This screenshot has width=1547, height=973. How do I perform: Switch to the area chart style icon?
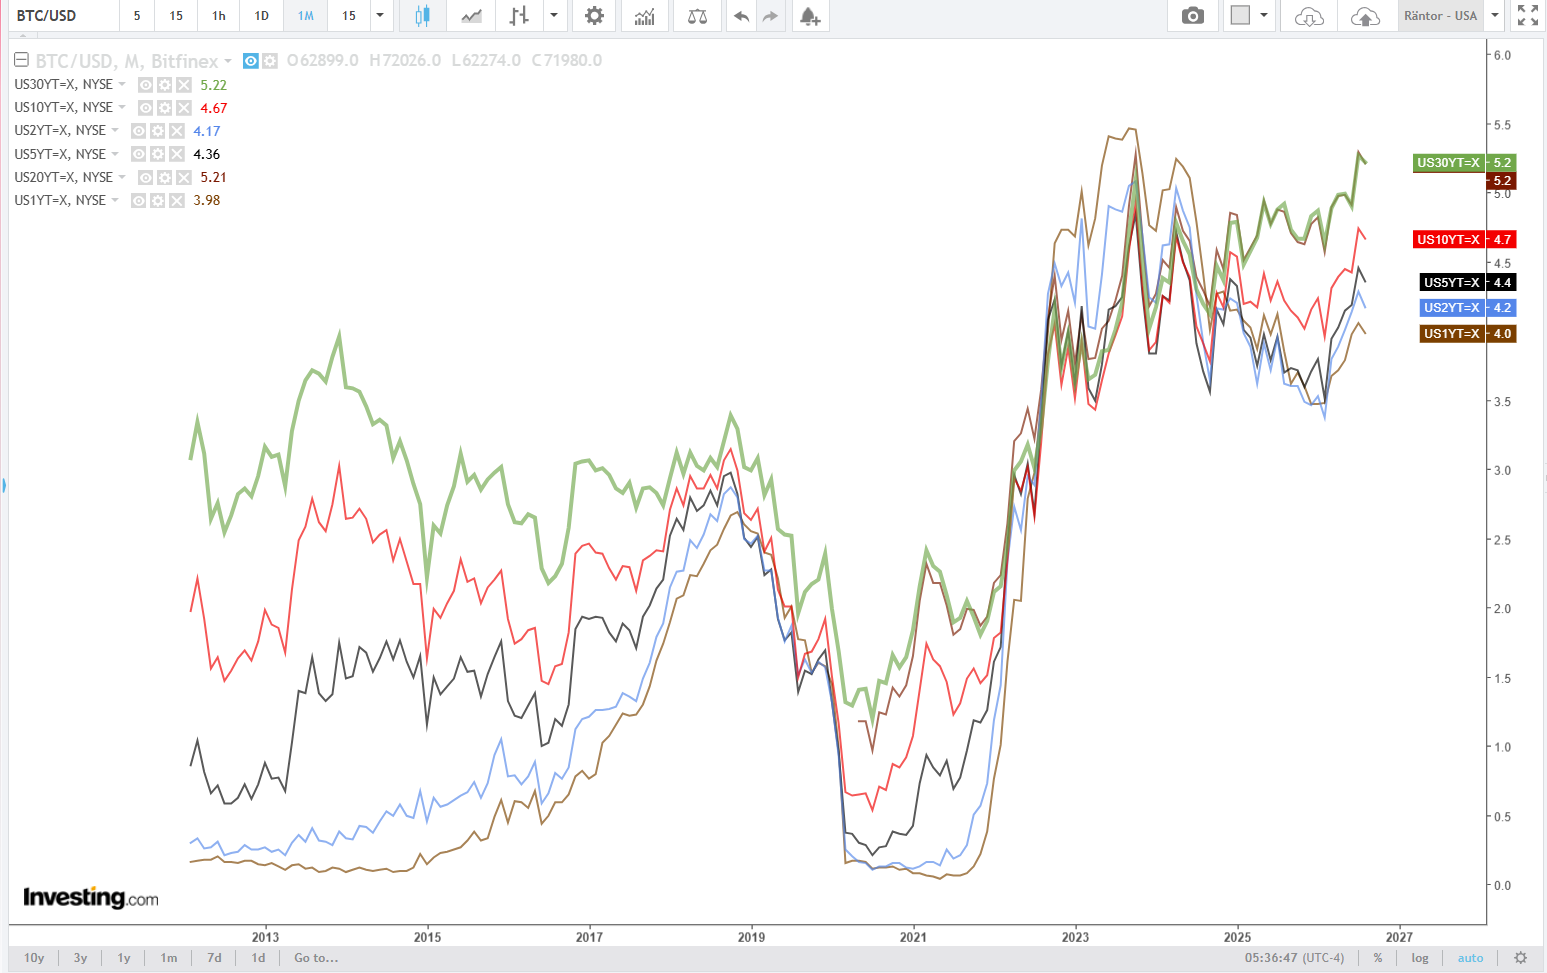(471, 16)
